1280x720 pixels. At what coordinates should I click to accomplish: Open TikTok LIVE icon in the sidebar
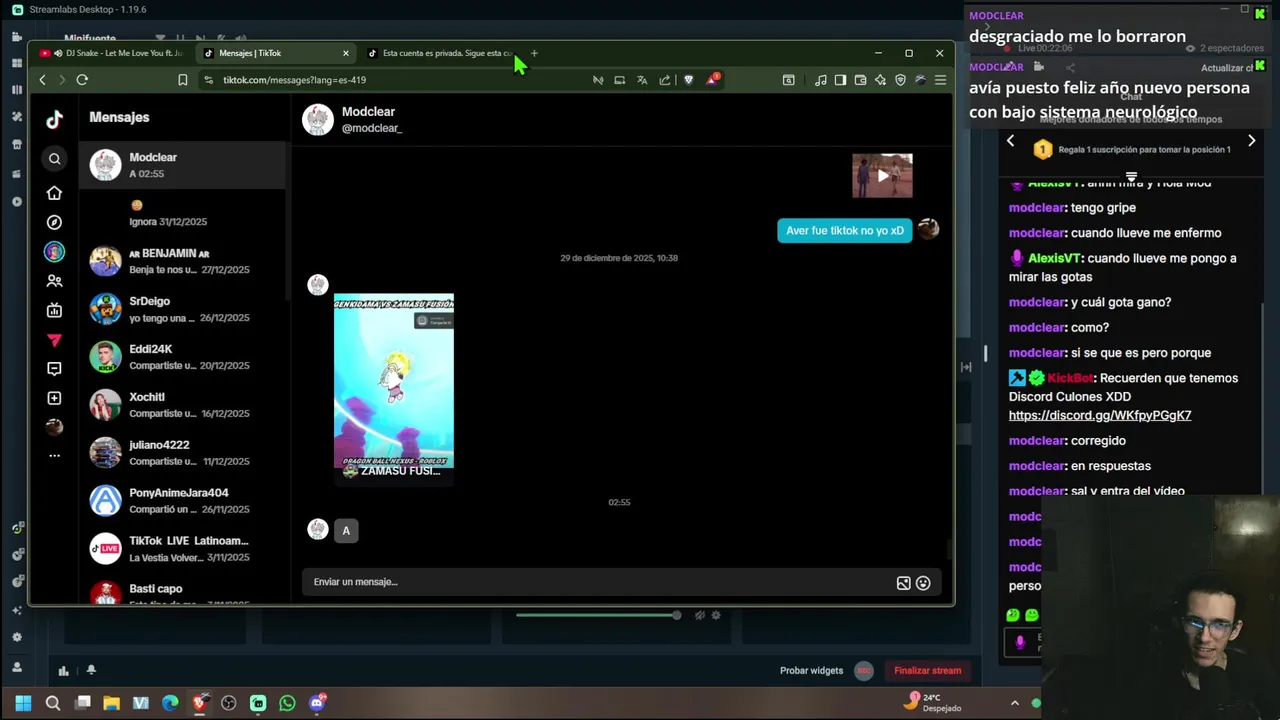(55, 311)
